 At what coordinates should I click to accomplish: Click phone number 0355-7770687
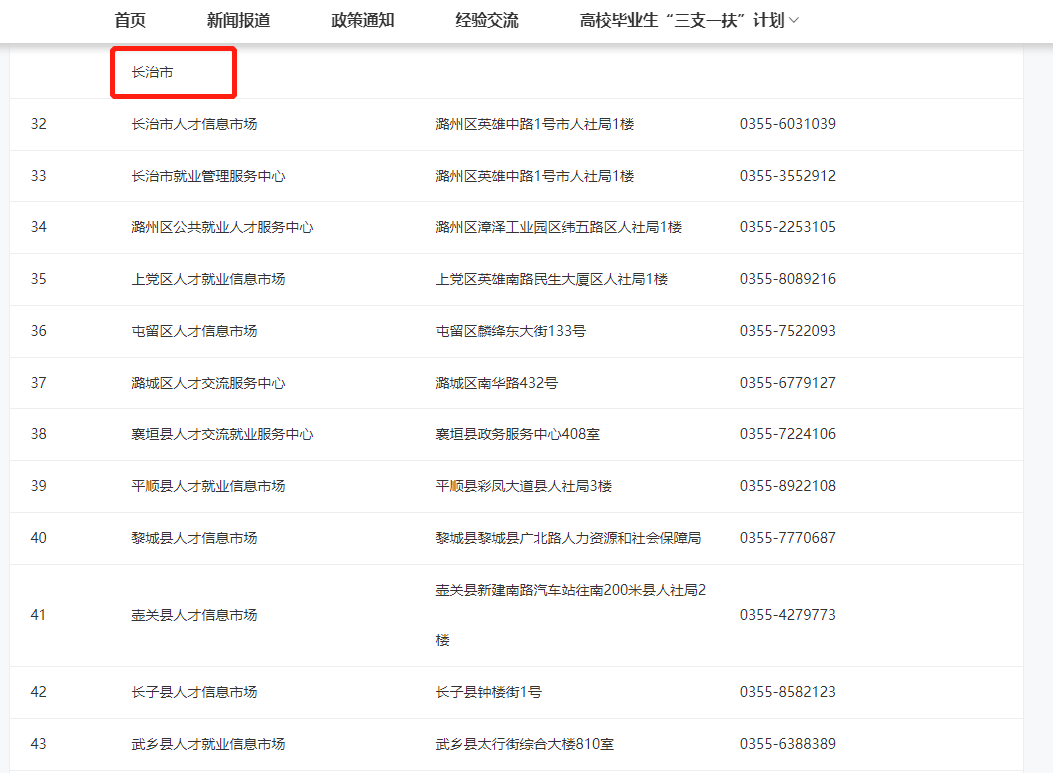788,538
